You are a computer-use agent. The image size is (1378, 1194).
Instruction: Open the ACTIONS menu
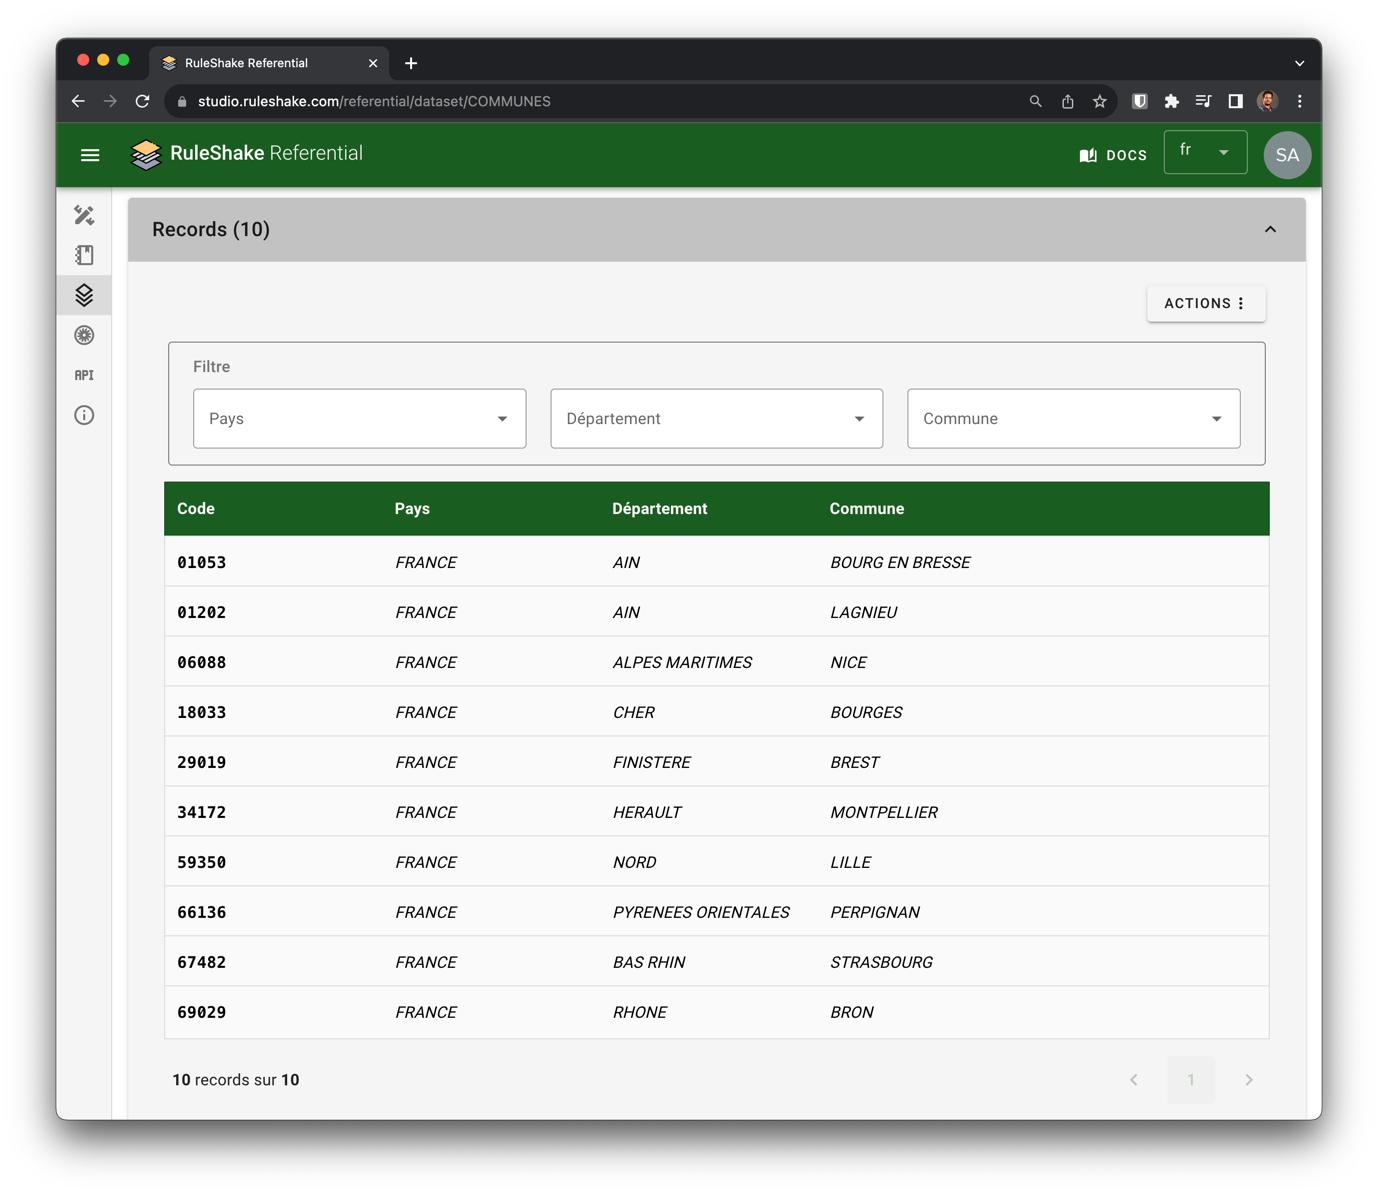[x=1205, y=304]
